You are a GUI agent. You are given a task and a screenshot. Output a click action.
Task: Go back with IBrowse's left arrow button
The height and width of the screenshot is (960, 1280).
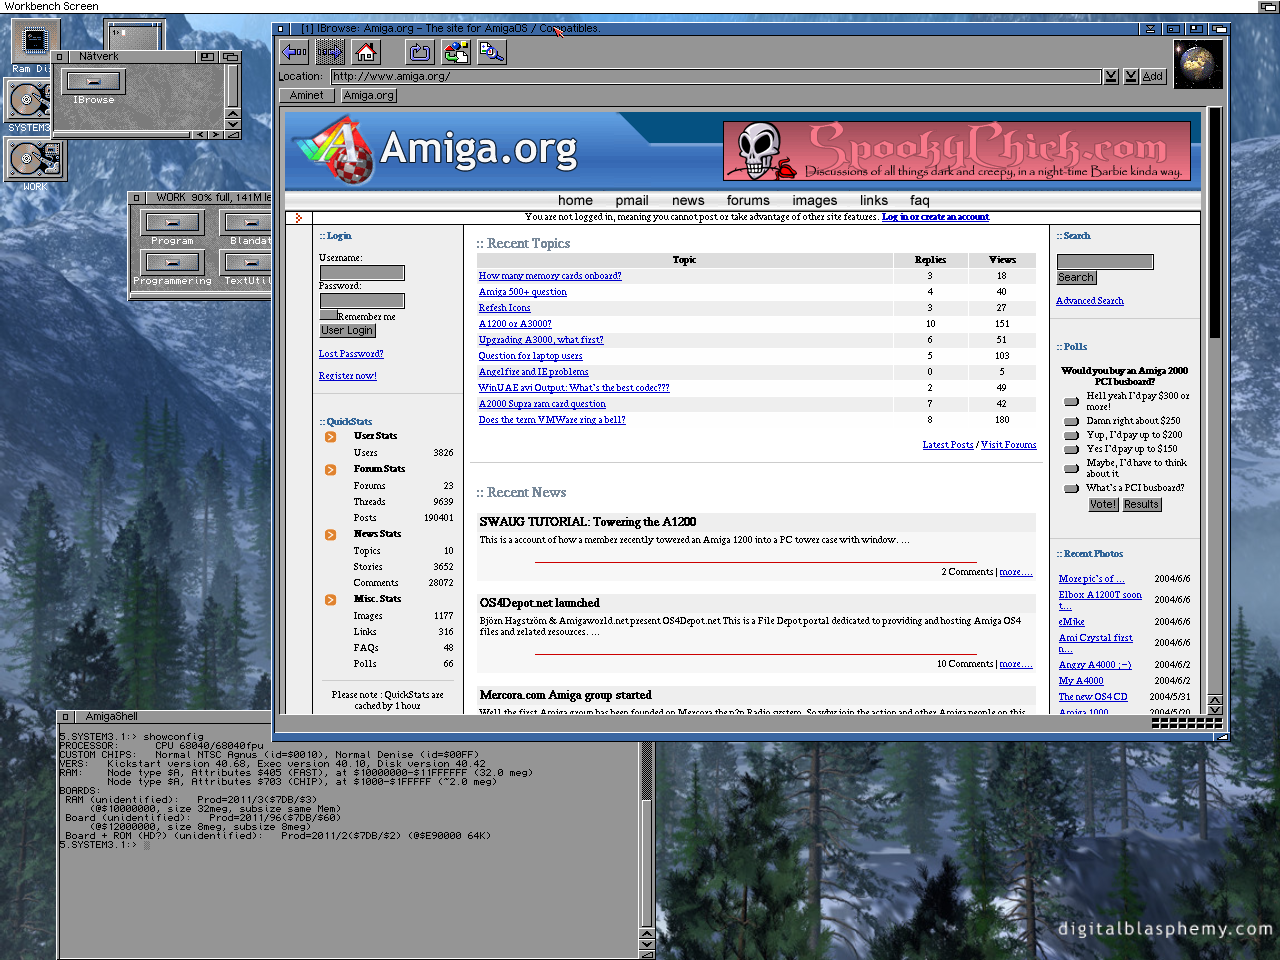(x=294, y=52)
